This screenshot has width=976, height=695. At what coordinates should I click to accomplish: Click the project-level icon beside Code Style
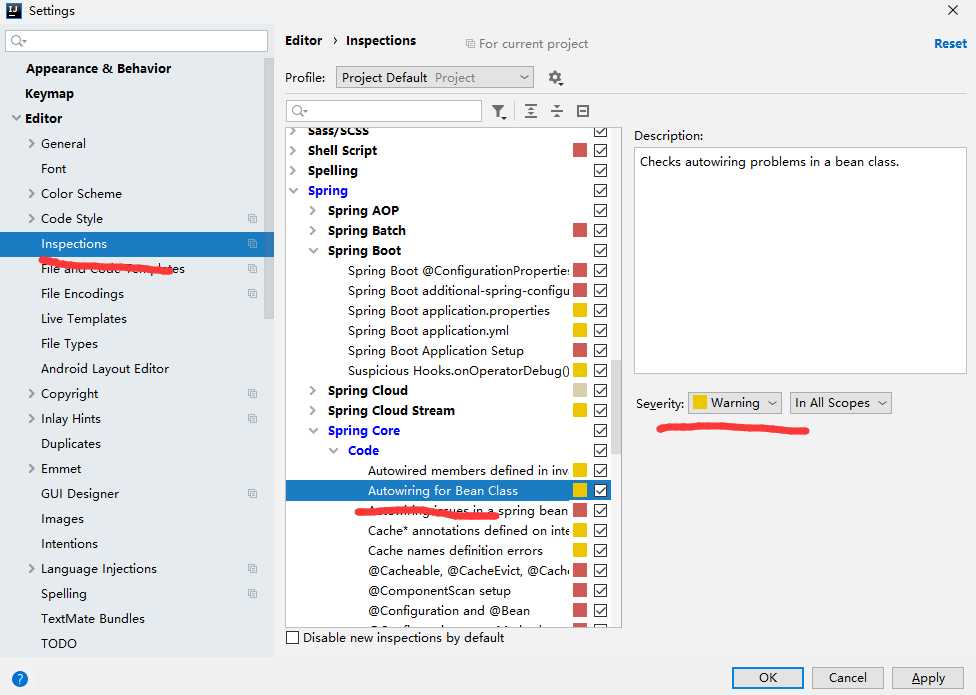coord(252,218)
